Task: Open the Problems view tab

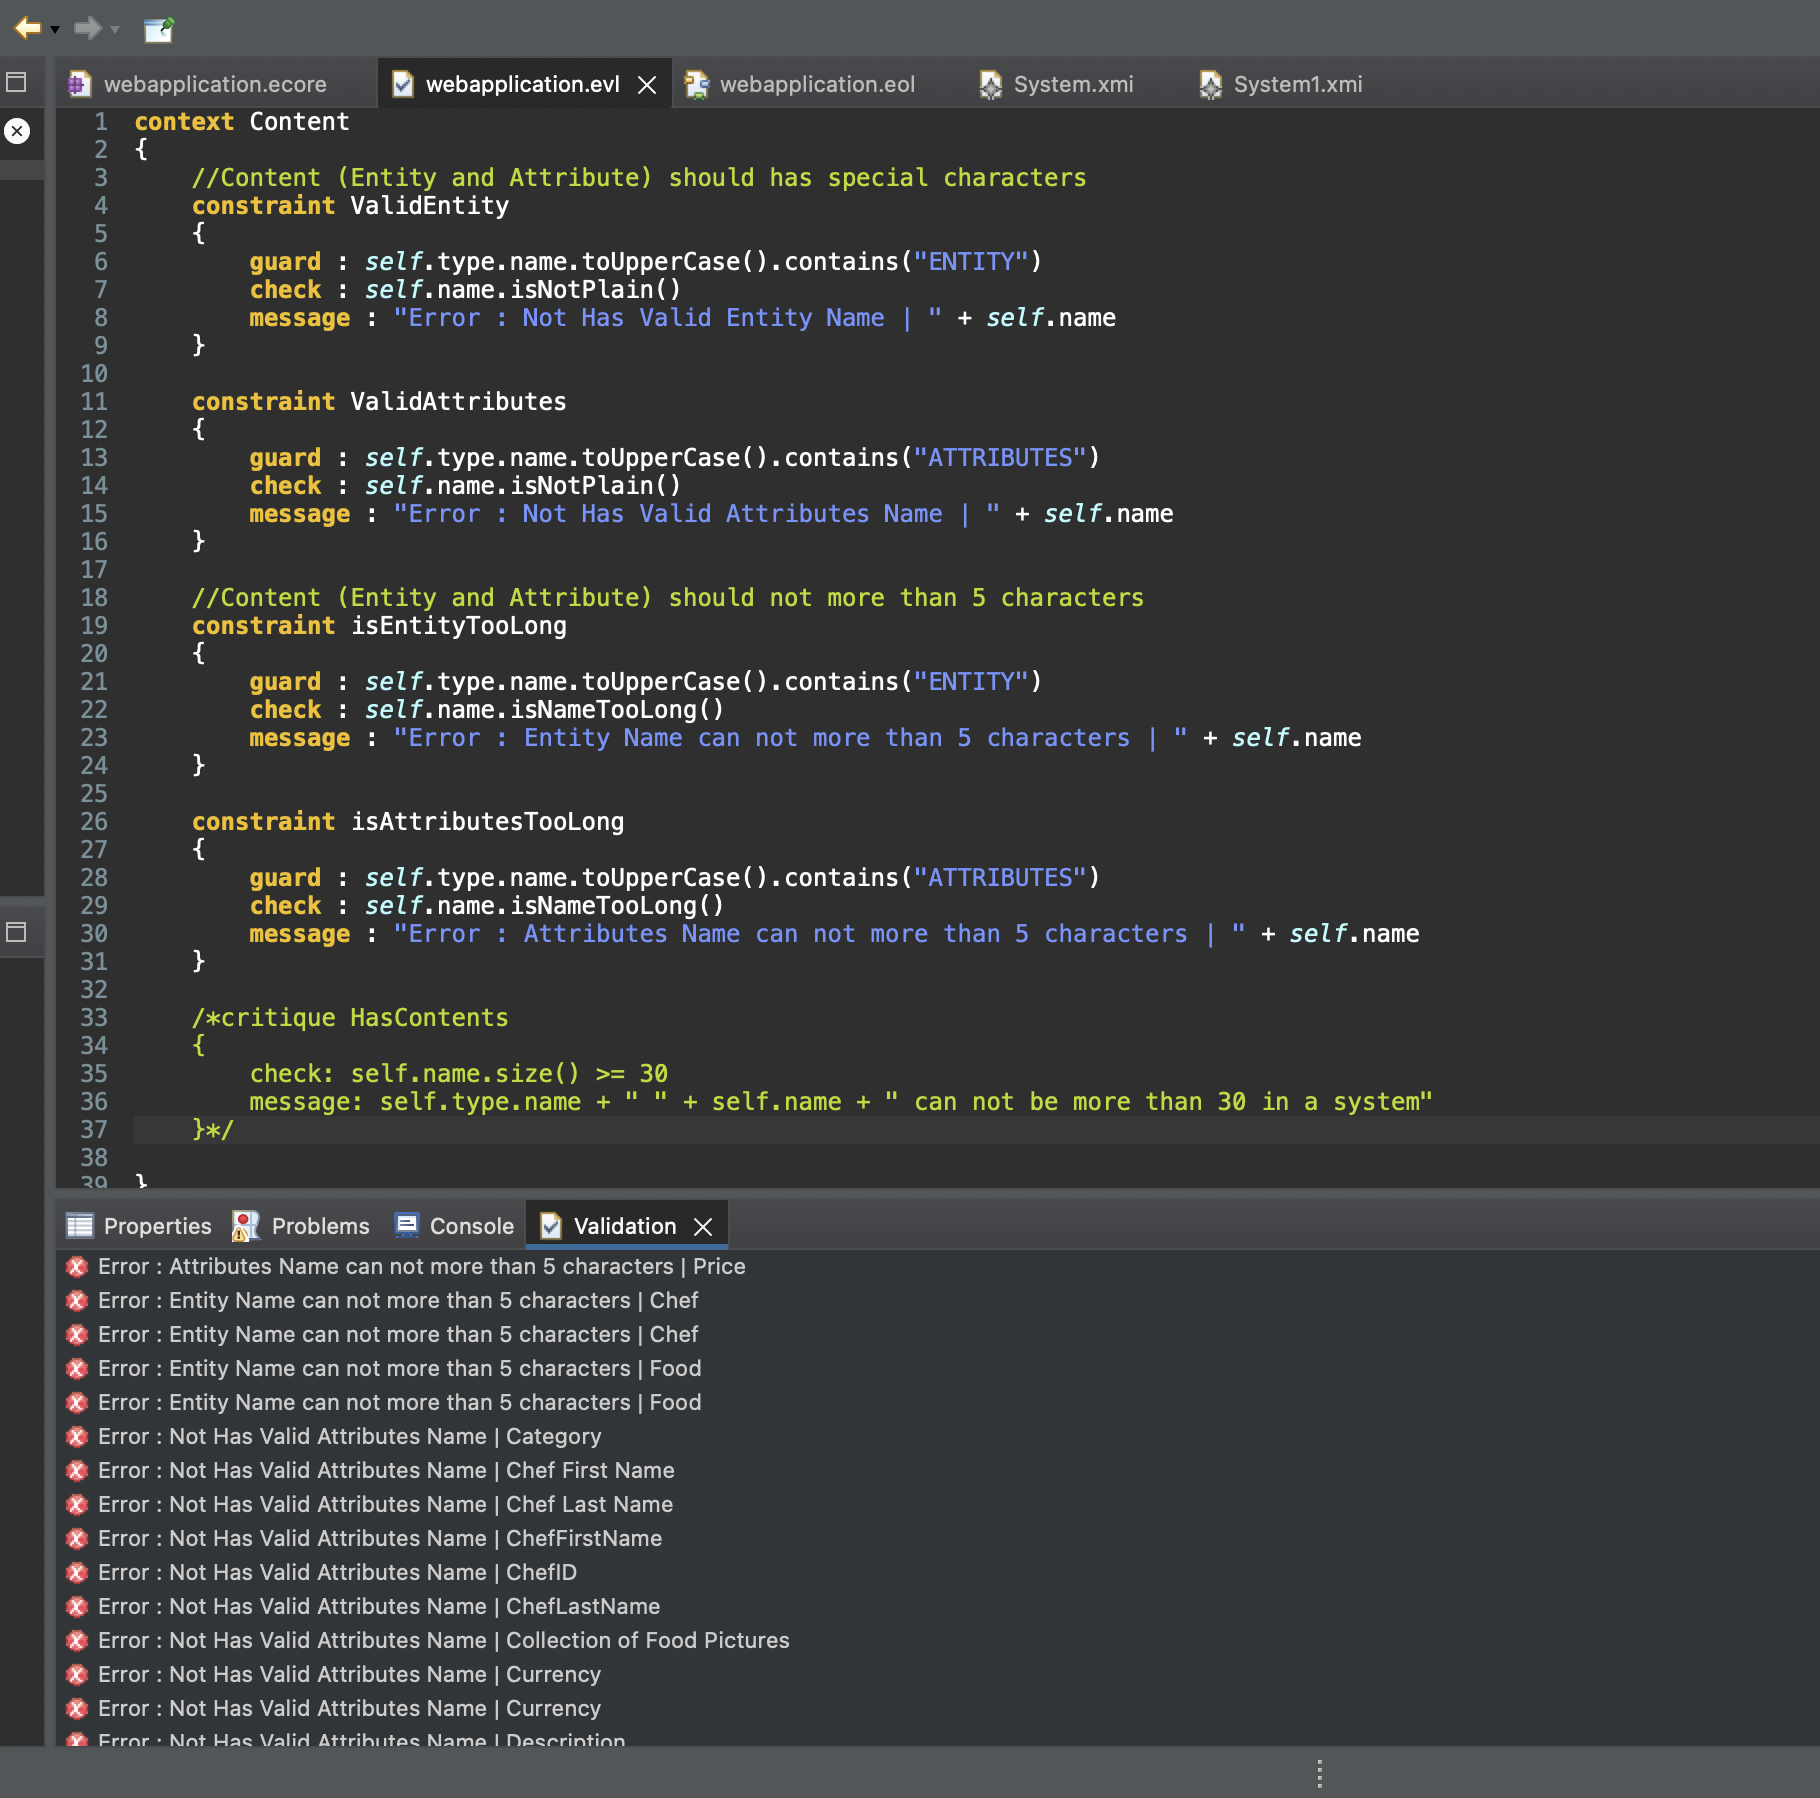Action: click(x=301, y=1226)
